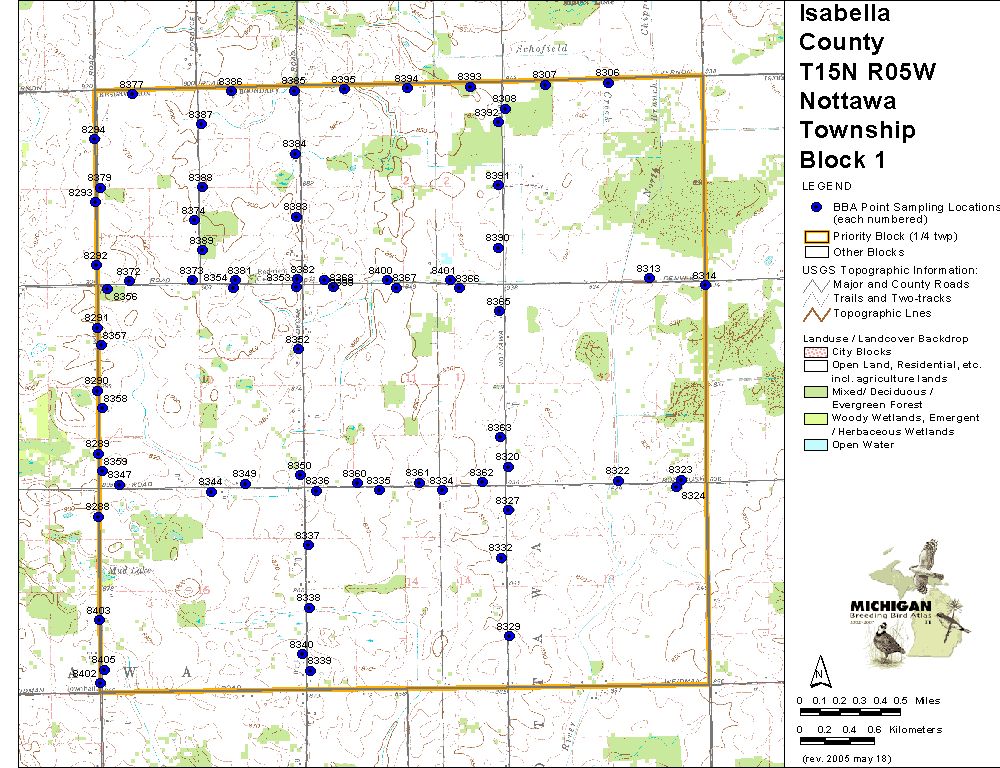This screenshot has height=768, width=1000.
Task: Click the 8403 sampling point marker
Action: [x=99, y=620]
